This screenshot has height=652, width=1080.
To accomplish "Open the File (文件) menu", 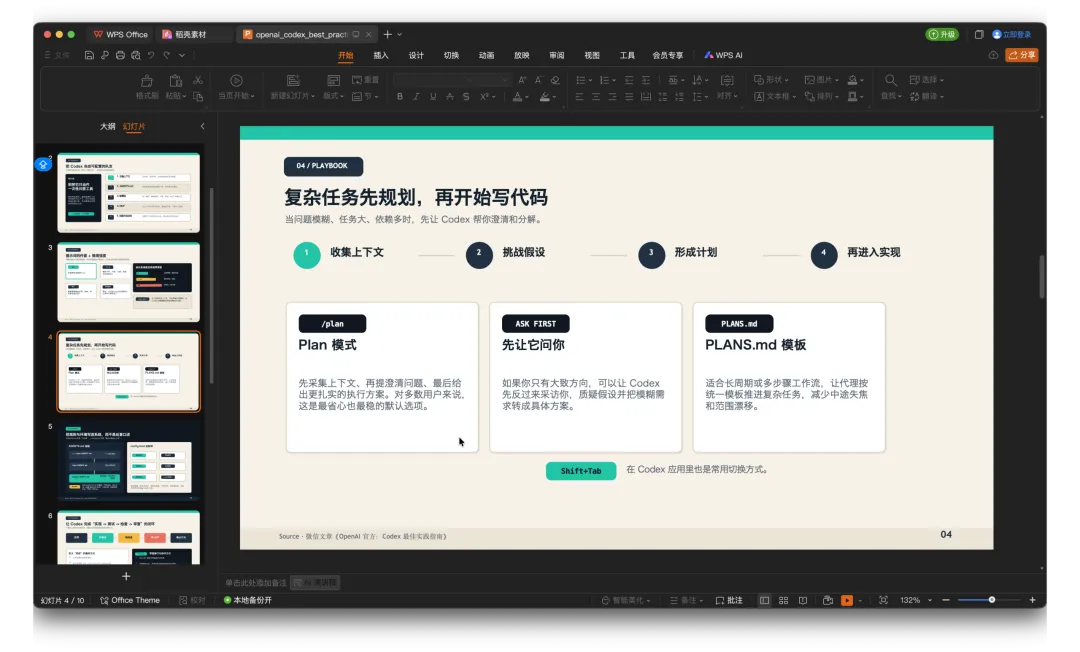I will (x=58, y=55).
